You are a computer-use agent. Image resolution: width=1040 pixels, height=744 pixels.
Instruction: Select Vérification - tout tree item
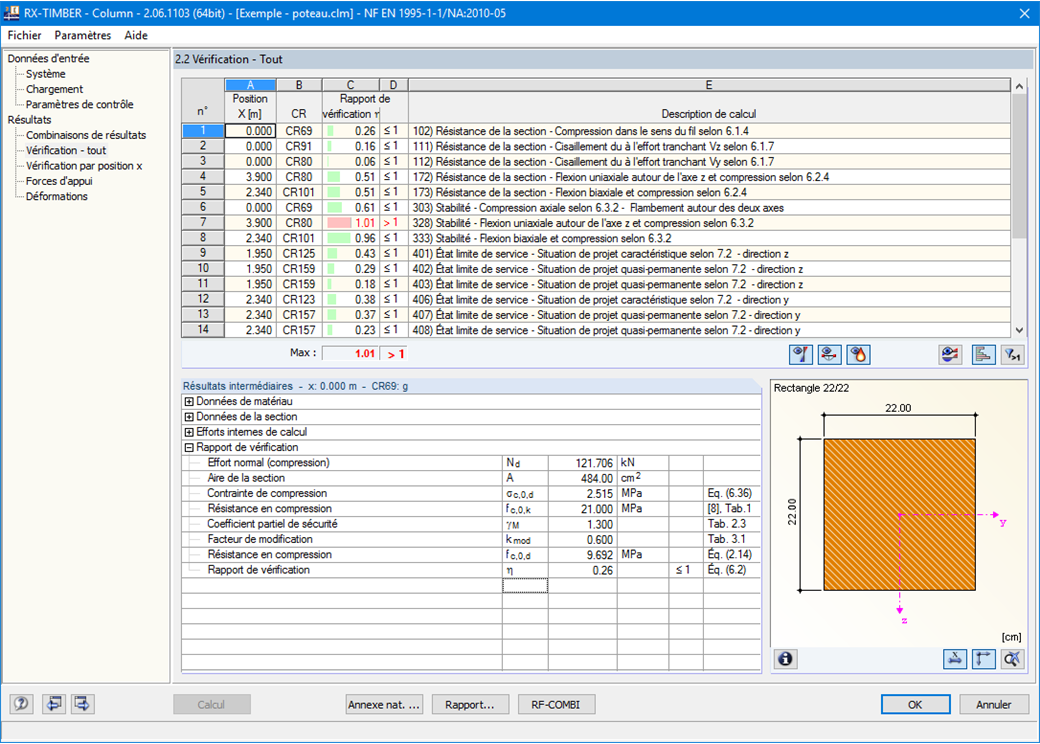pos(66,150)
